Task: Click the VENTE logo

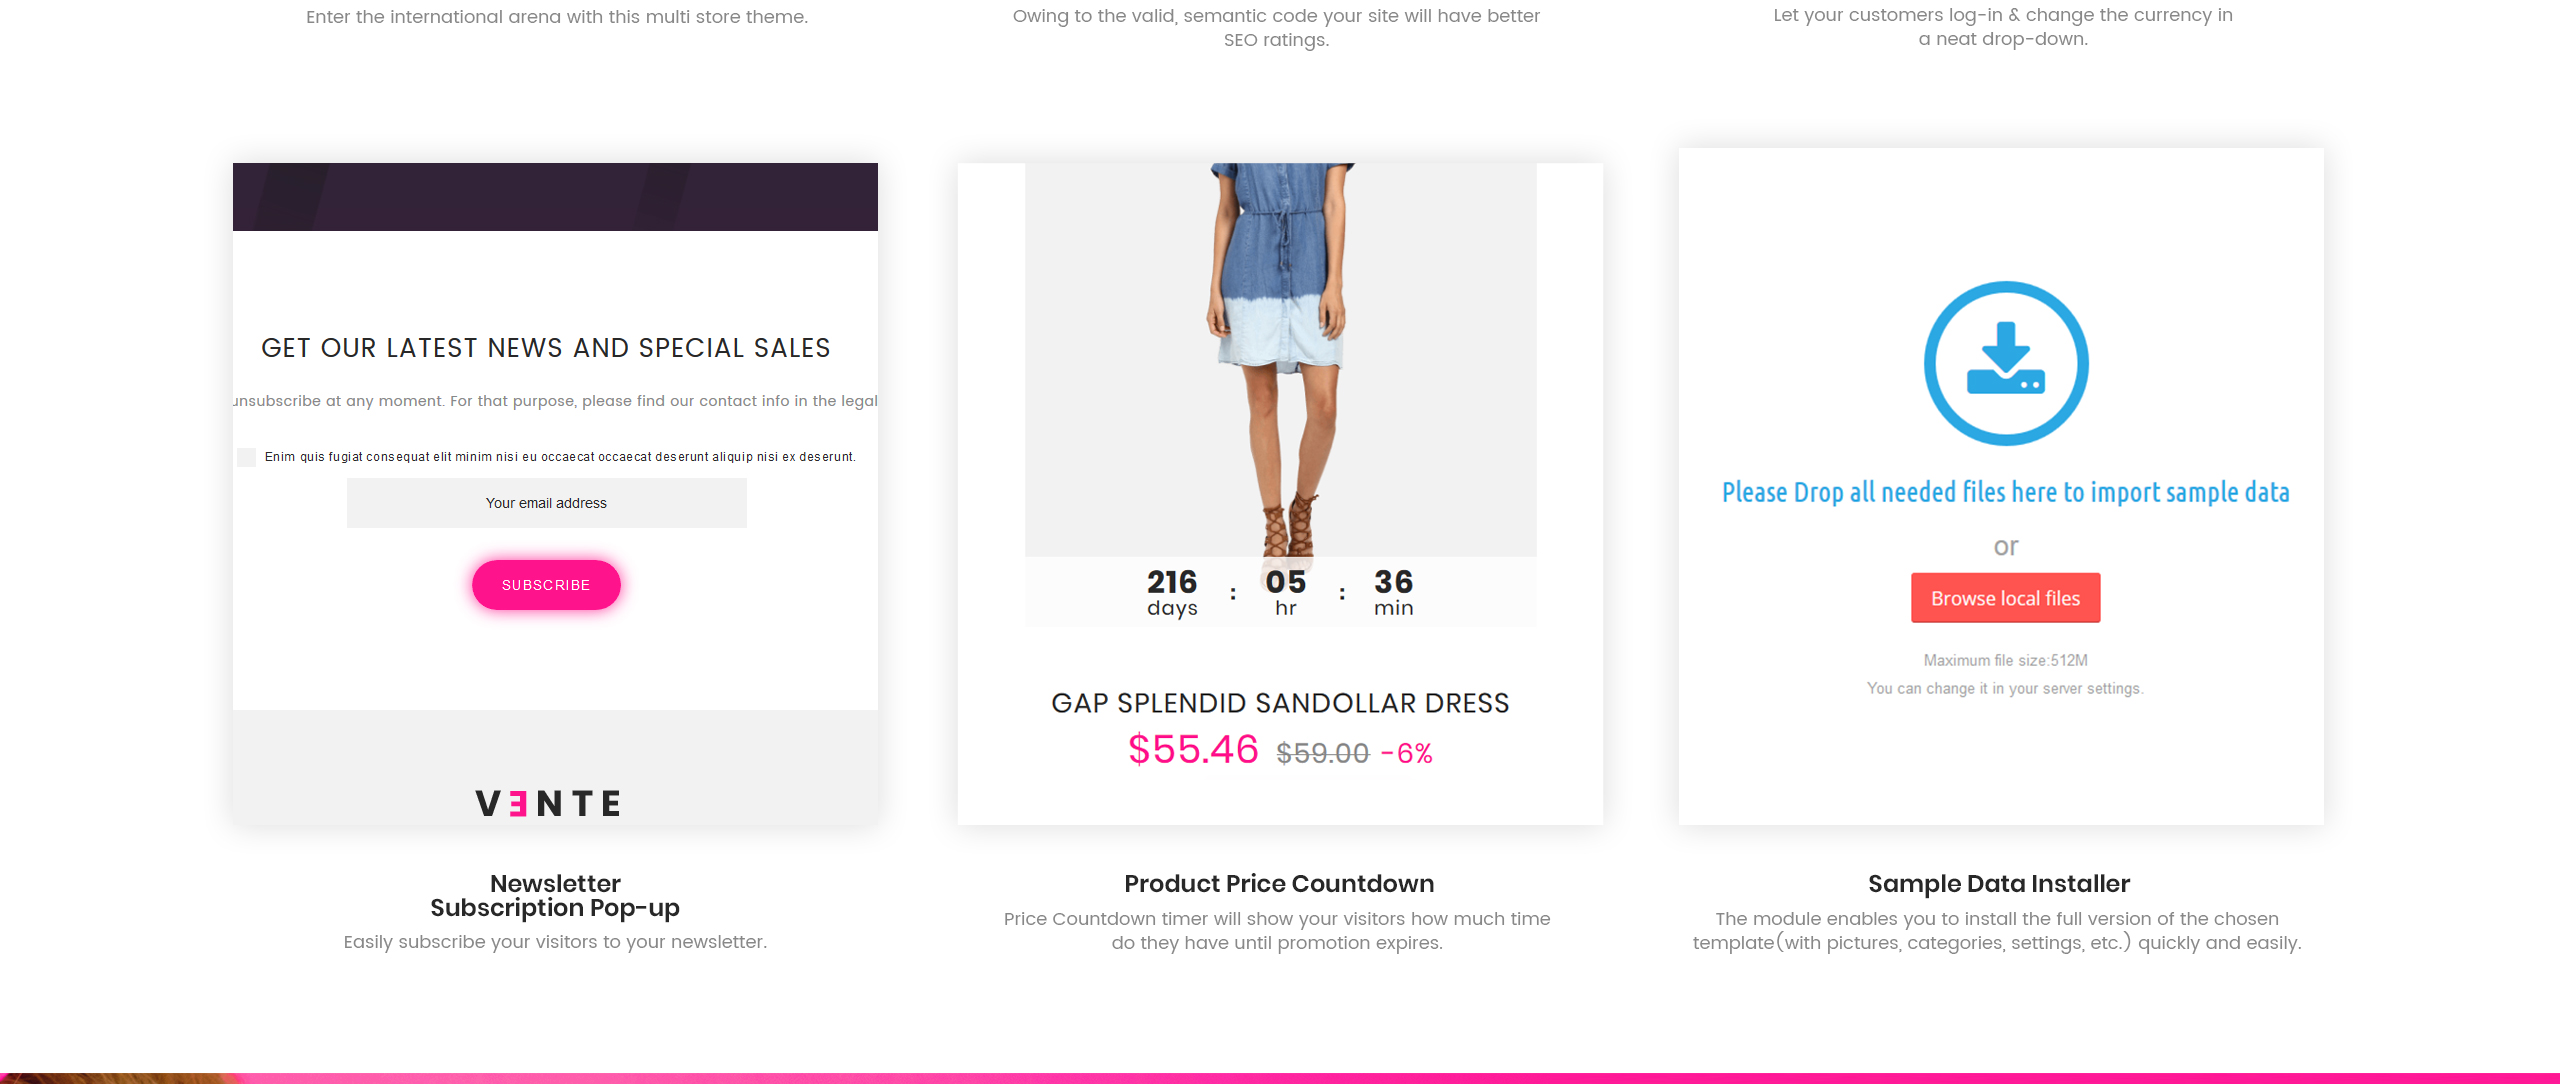Action: pos(548,803)
